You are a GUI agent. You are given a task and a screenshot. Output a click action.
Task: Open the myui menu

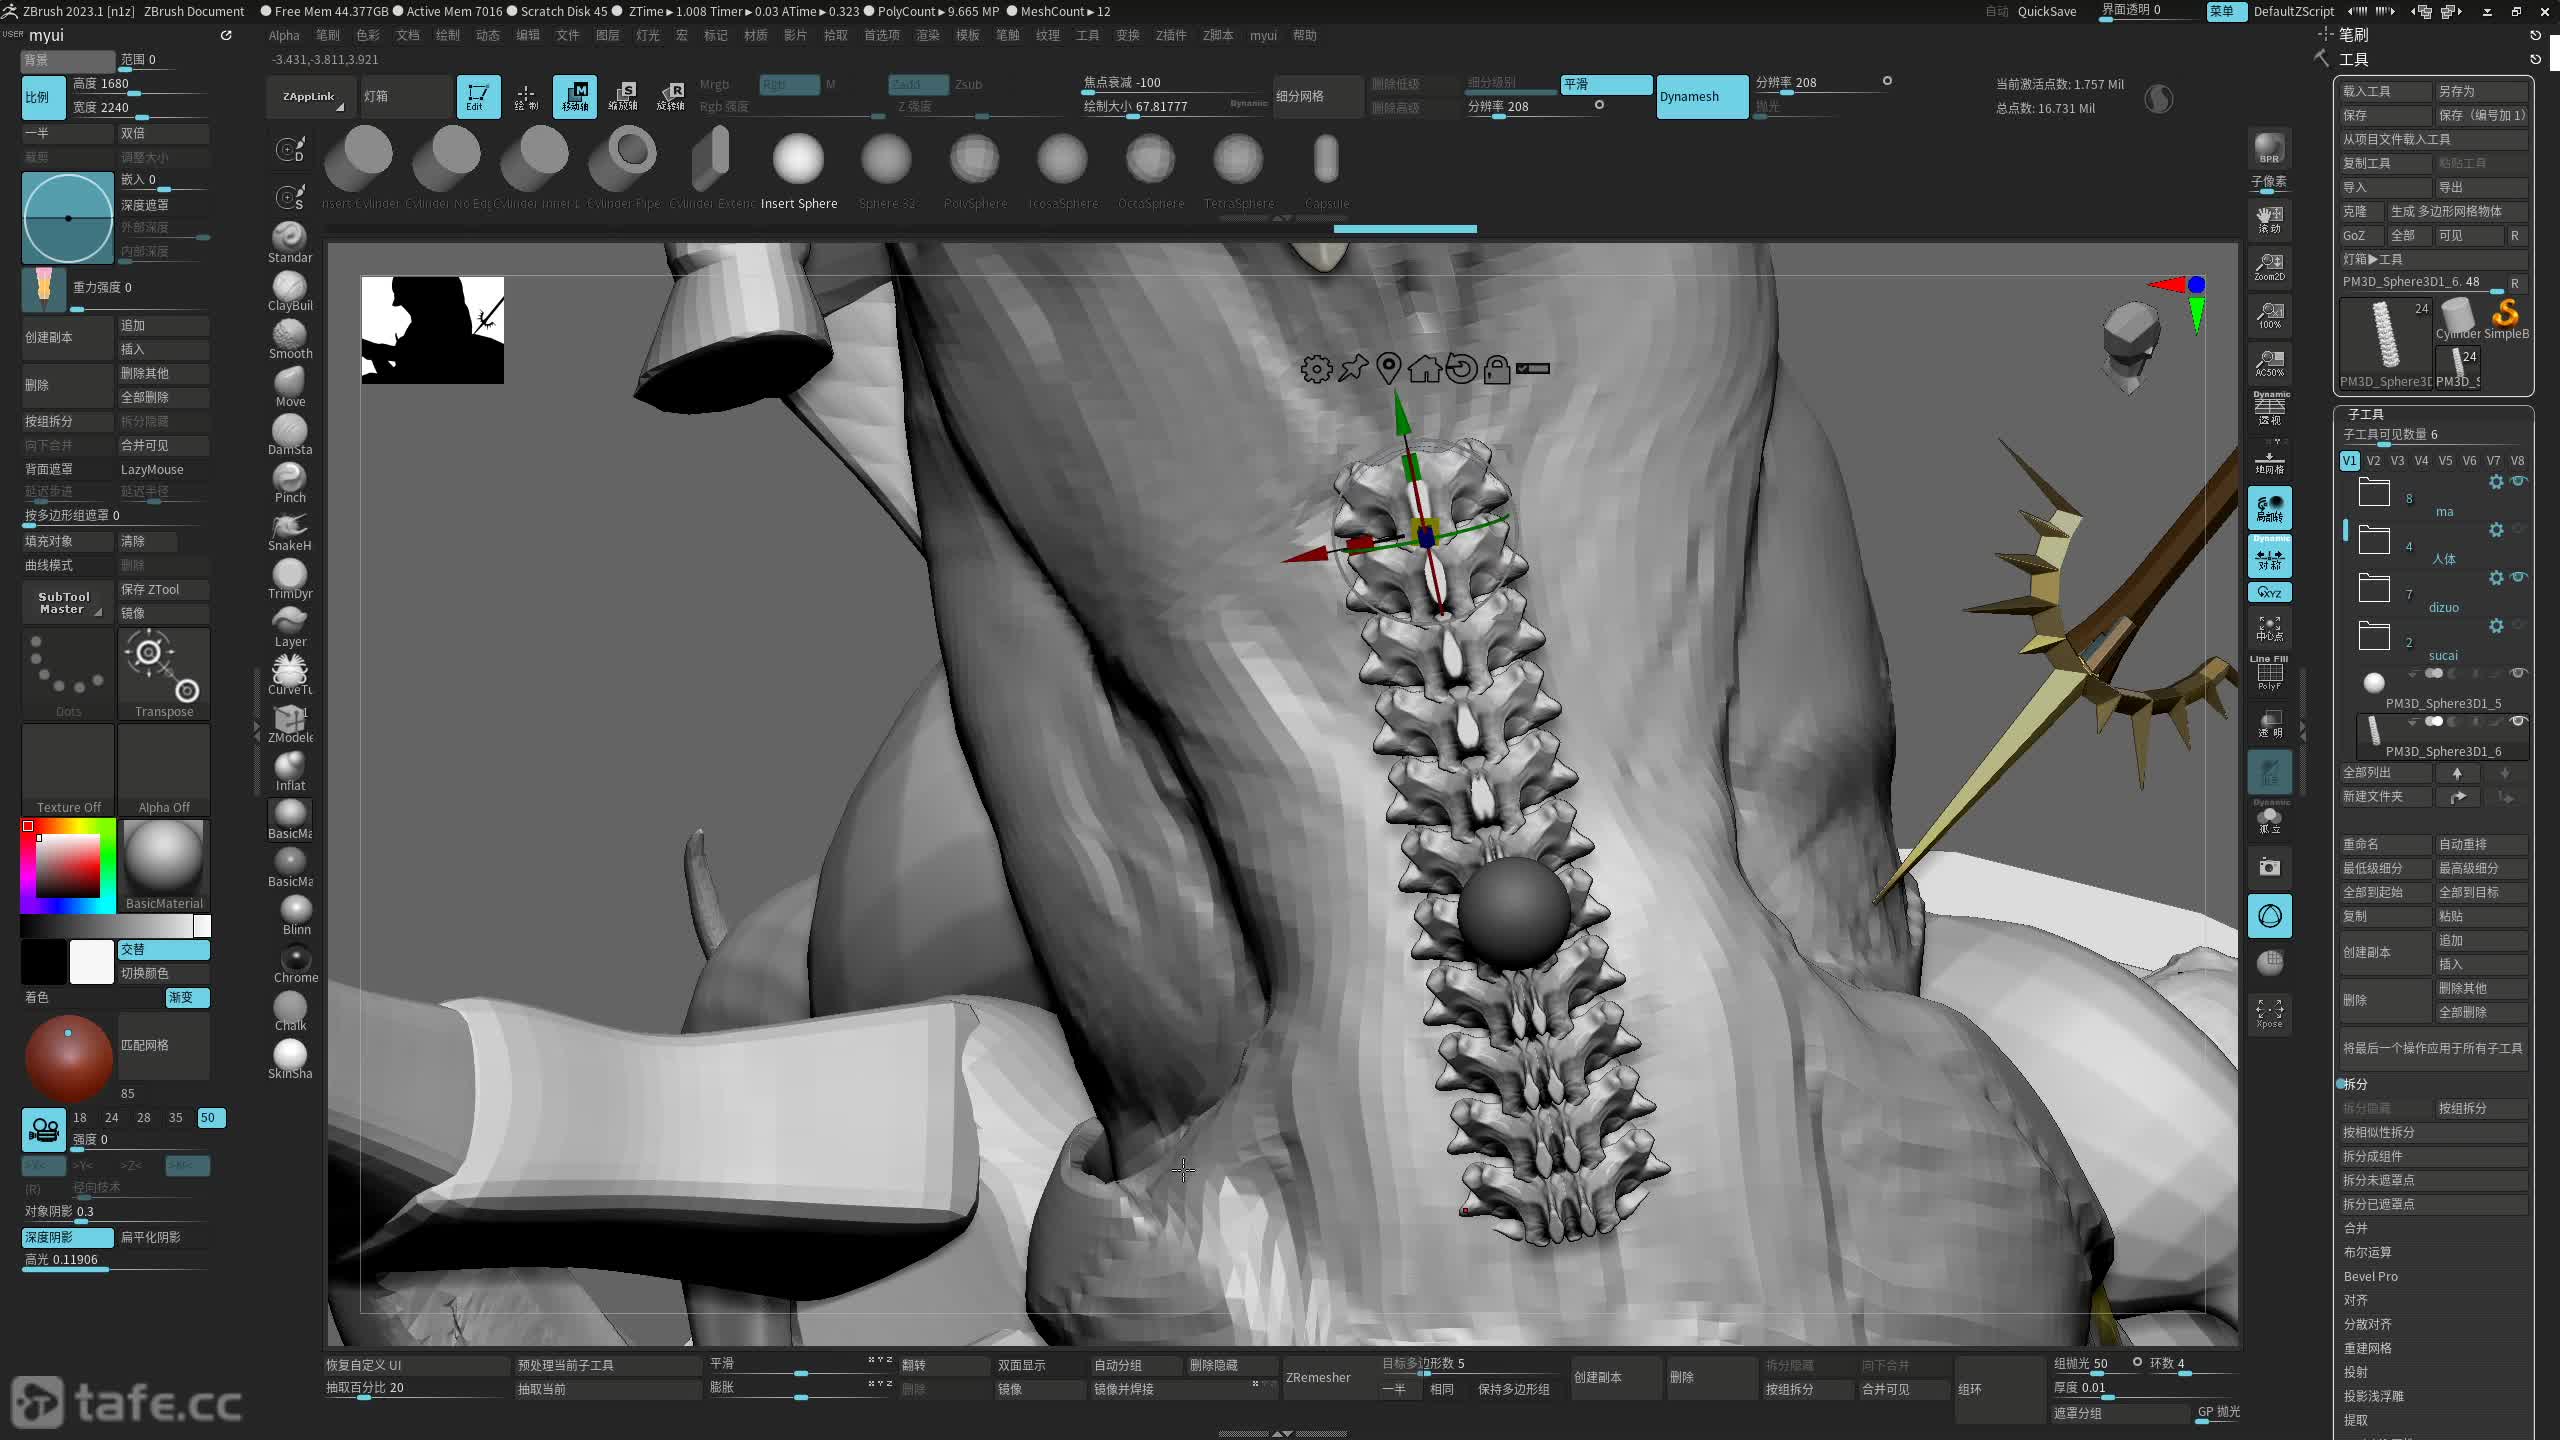(1263, 35)
